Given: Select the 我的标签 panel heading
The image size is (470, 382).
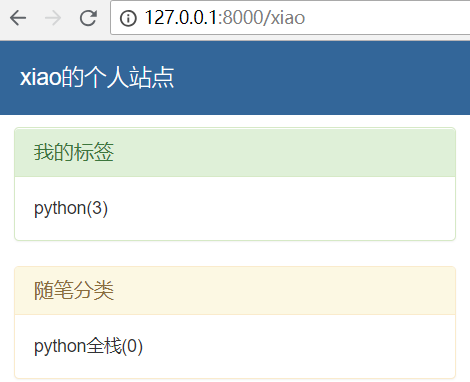Looking at the screenshot, I should [74, 152].
